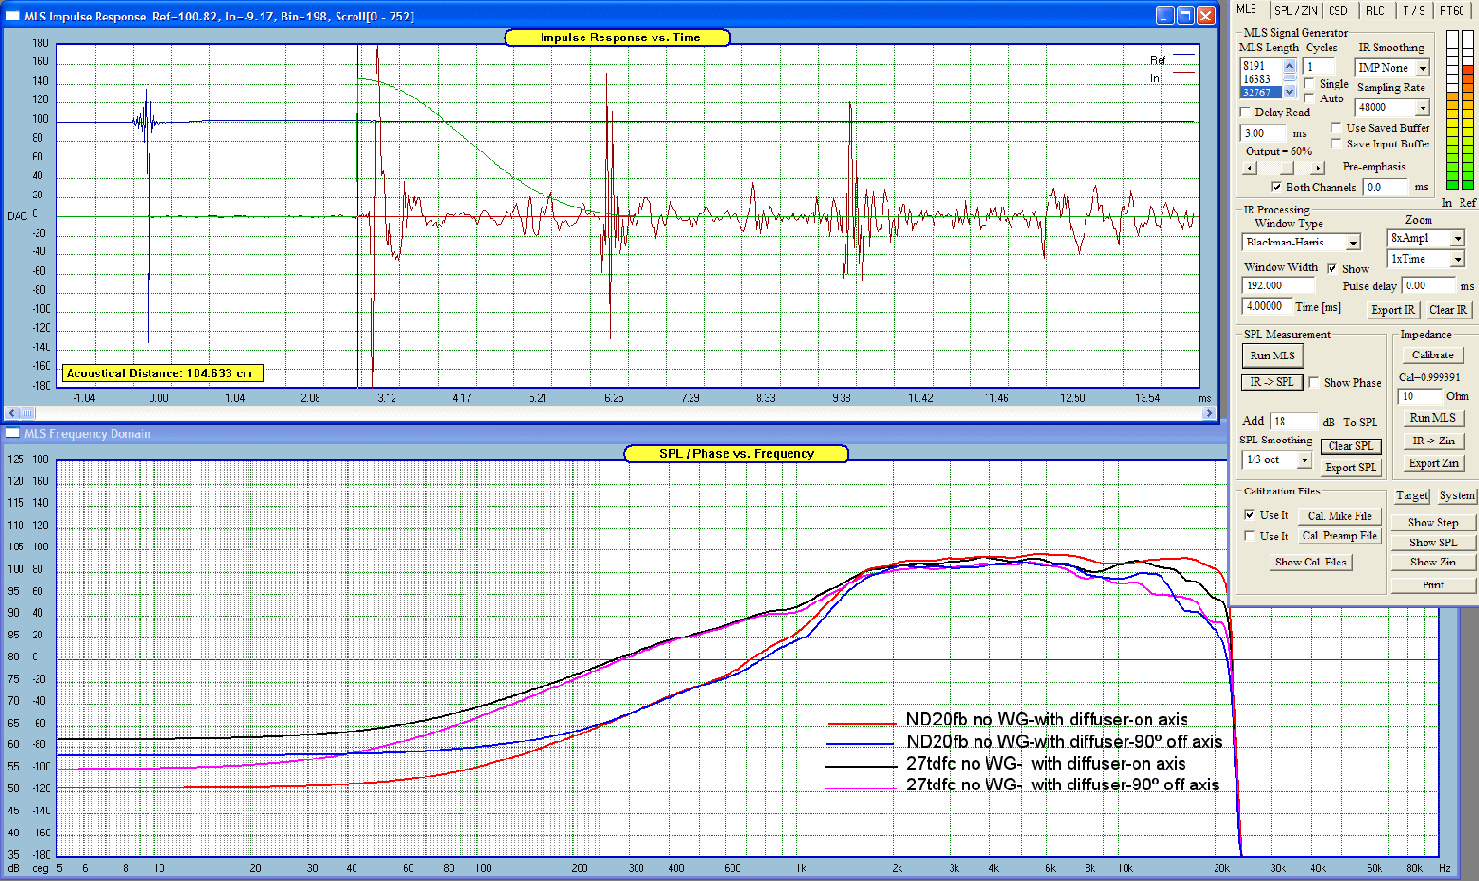Open the FT60 tab

[x=1452, y=10]
